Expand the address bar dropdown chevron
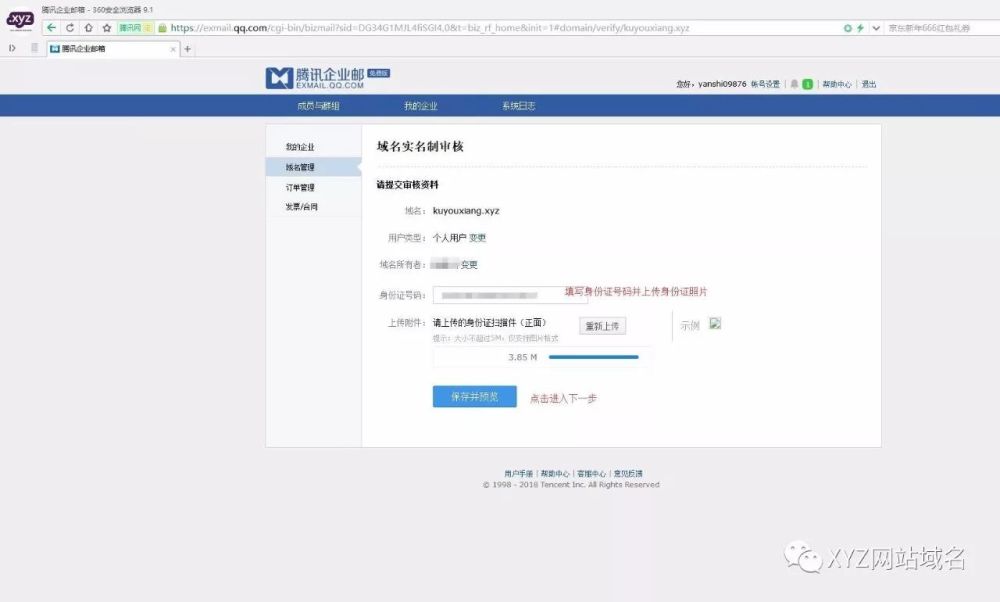Image resolution: width=1000 pixels, height=602 pixels. [x=876, y=28]
